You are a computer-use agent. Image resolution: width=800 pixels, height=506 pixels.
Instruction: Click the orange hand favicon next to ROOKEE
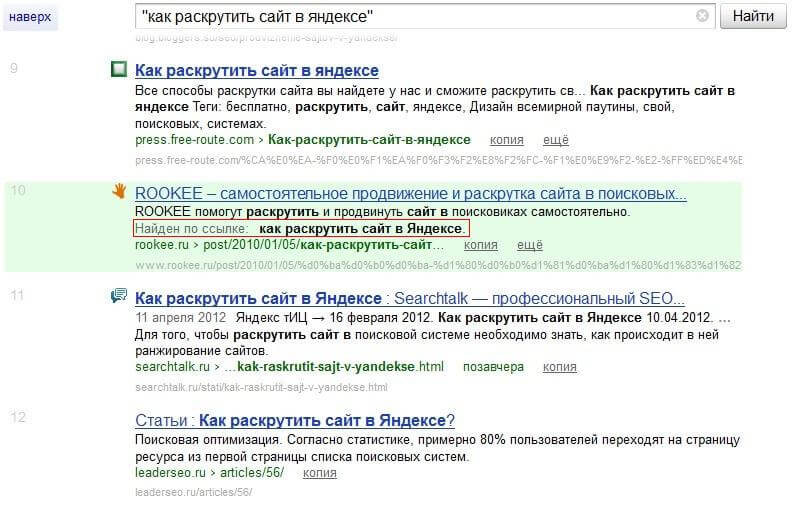click(119, 191)
